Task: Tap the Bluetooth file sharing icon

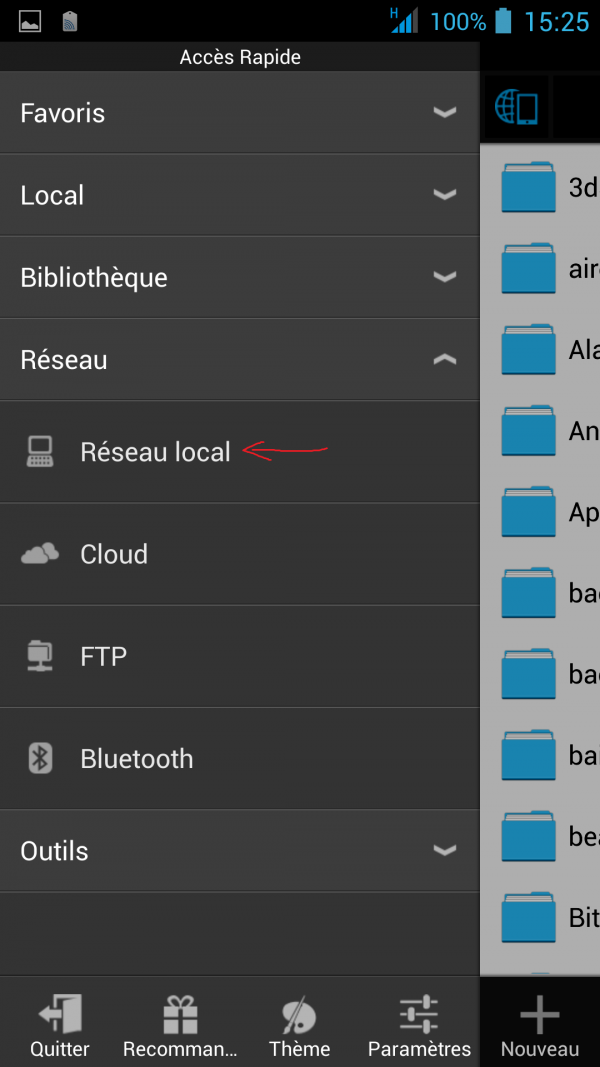Action: point(39,758)
